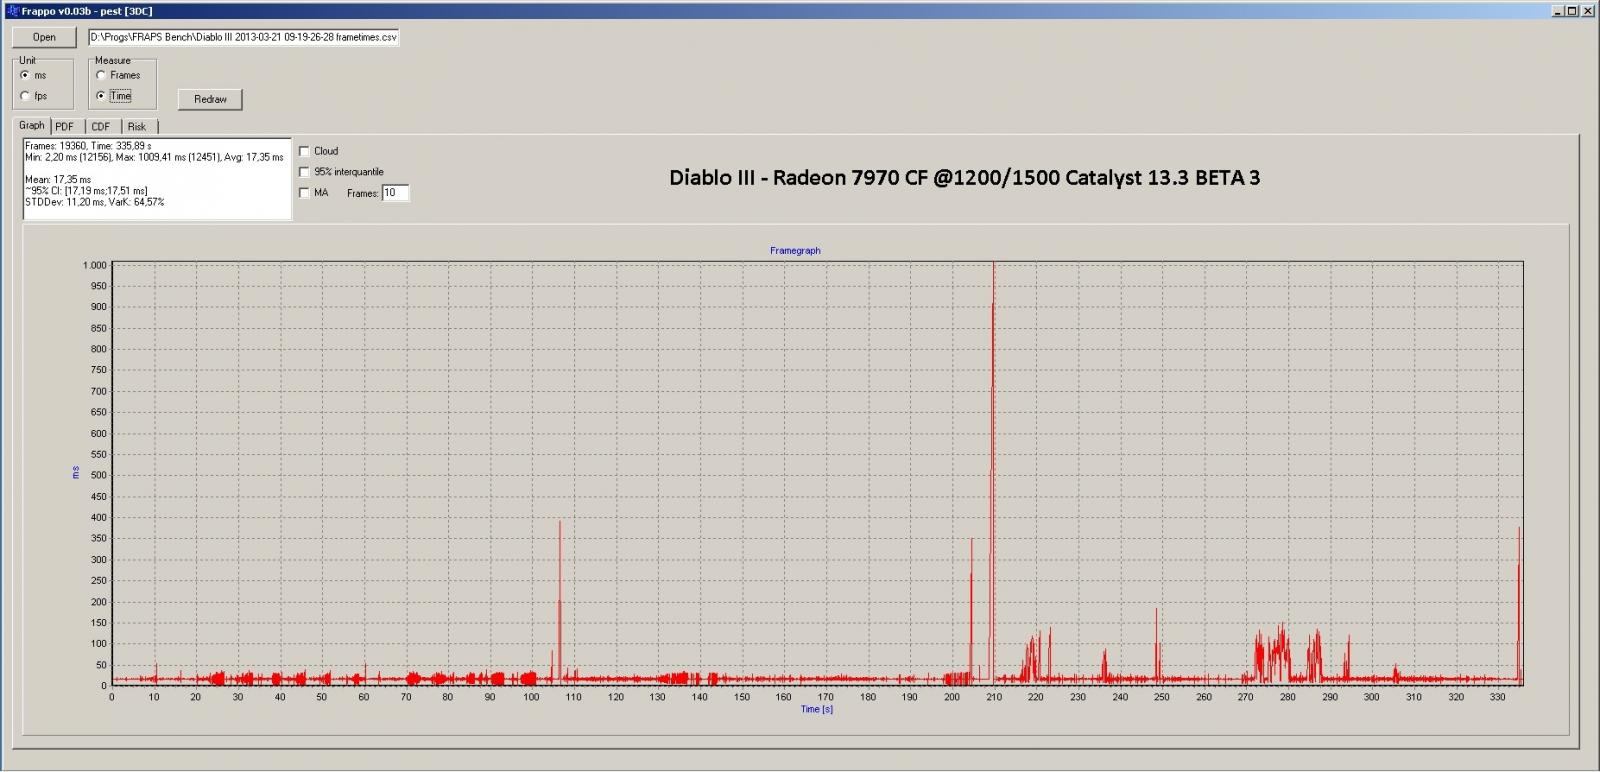Click the 500 y-axis tick label
Viewport: 1600px width, 772px height.
point(99,475)
